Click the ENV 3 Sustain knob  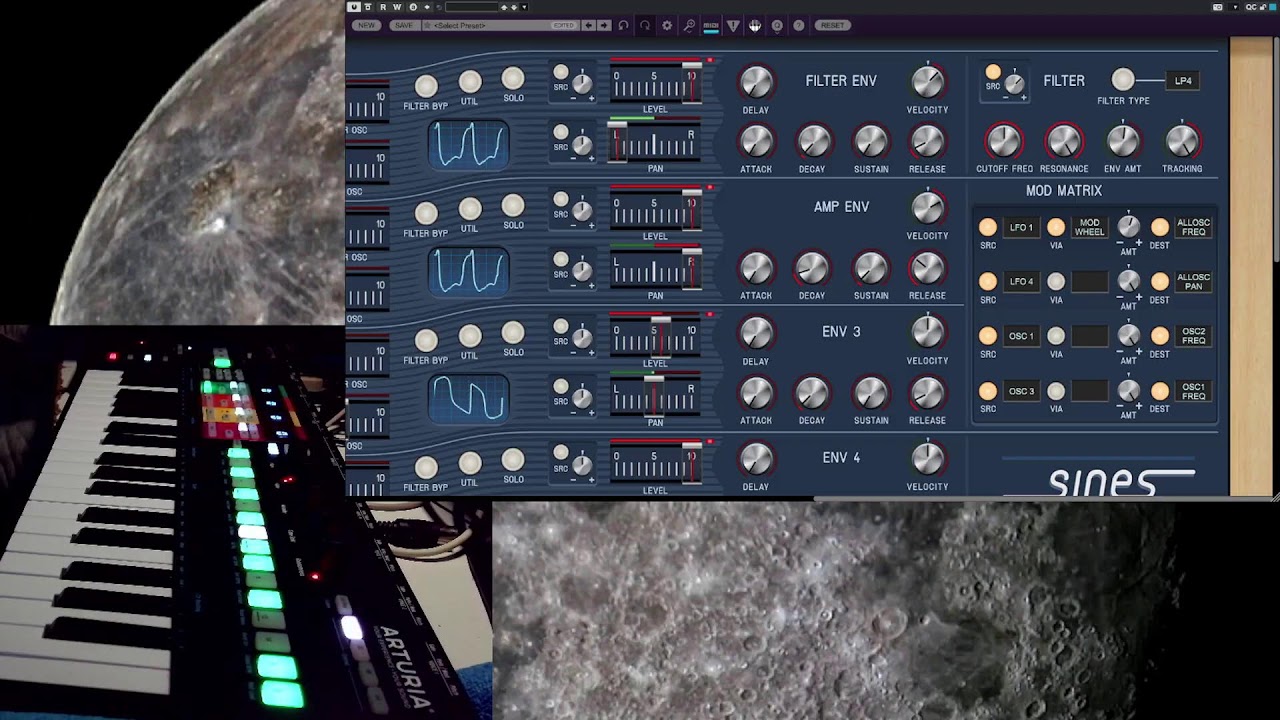[x=871, y=393]
